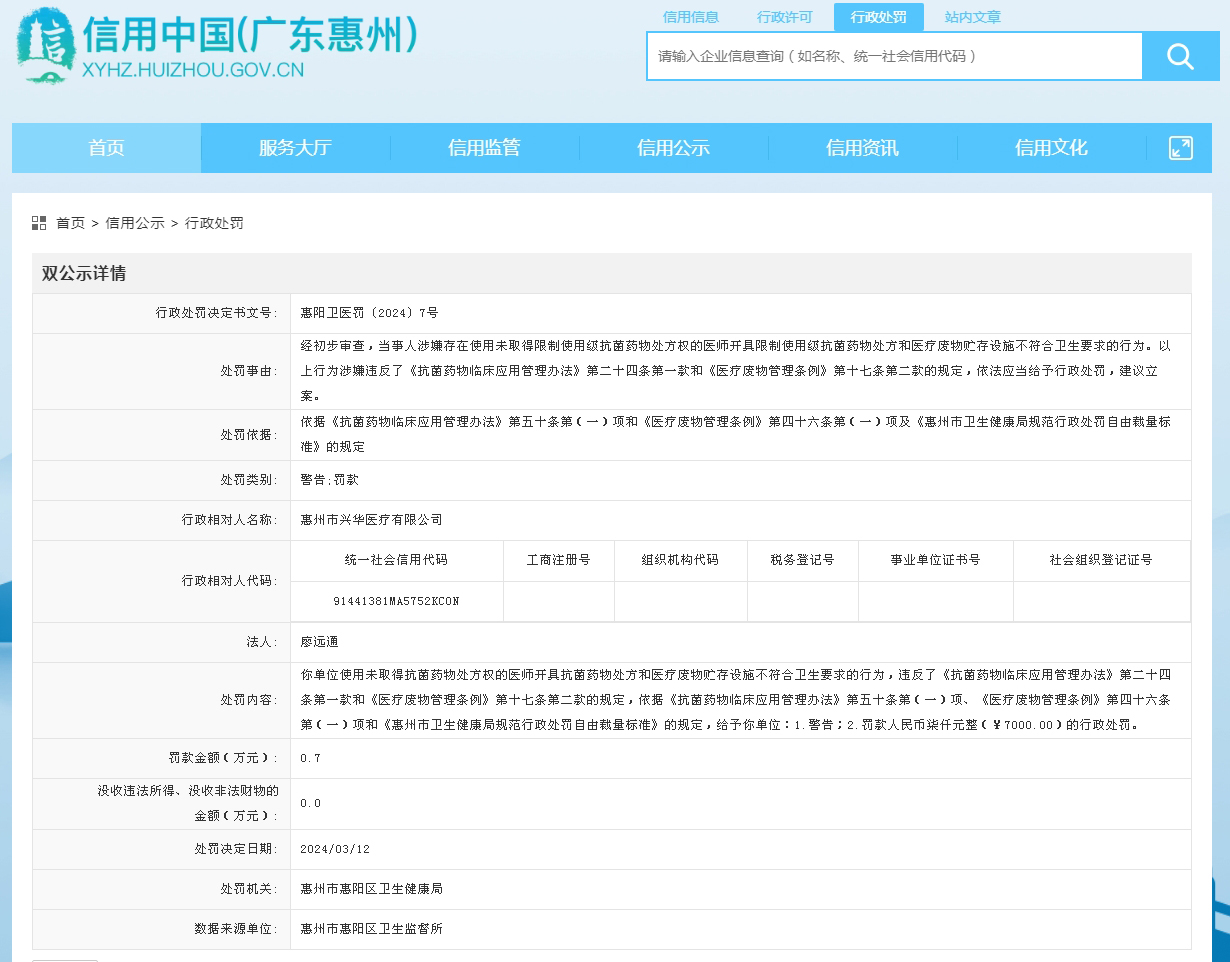This screenshot has height=962, width=1230.
Task: Open the 信用资讯 navigation menu item
Action: tap(862, 147)
